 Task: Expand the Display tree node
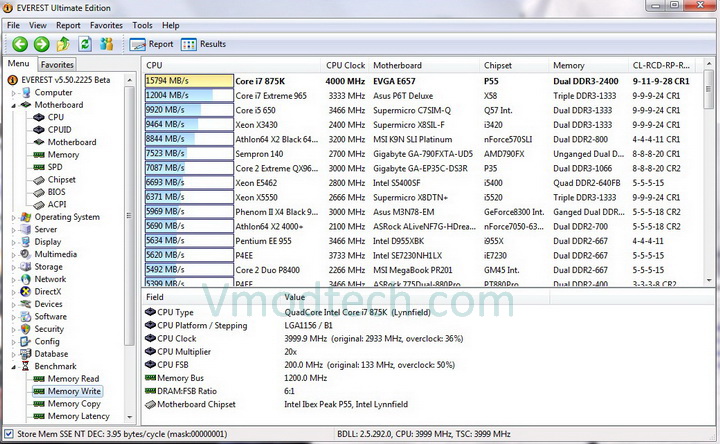(13, 242)
